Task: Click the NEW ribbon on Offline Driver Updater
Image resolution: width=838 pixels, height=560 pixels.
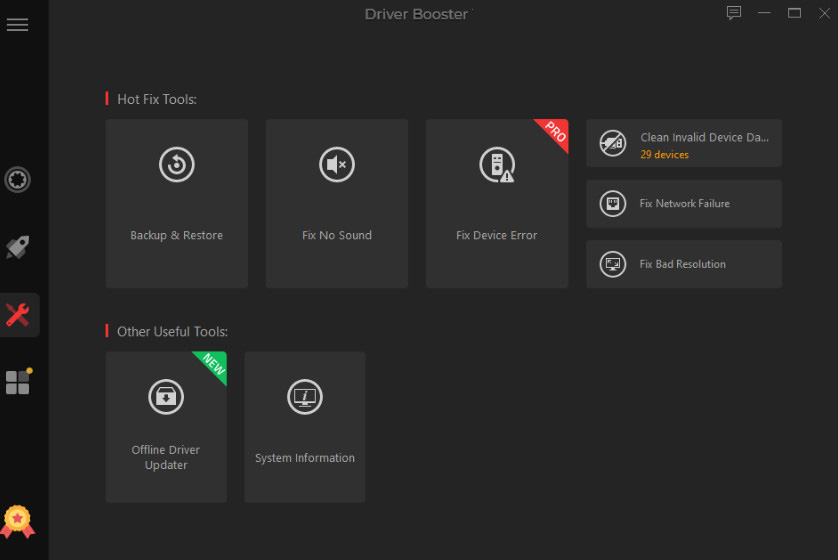Action: point(214,364)
